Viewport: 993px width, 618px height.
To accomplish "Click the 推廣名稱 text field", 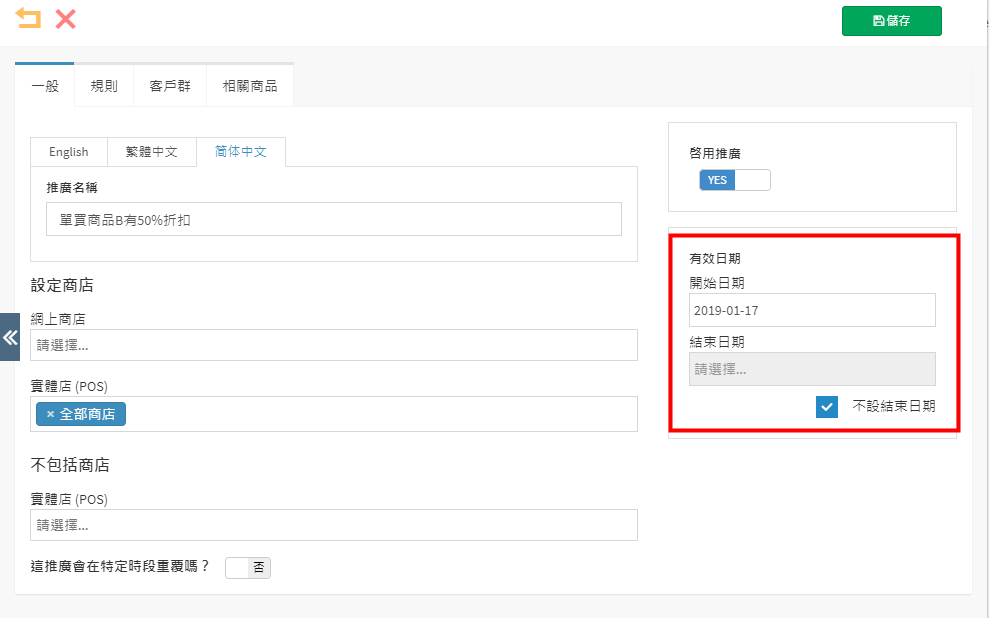I will 334,219.
